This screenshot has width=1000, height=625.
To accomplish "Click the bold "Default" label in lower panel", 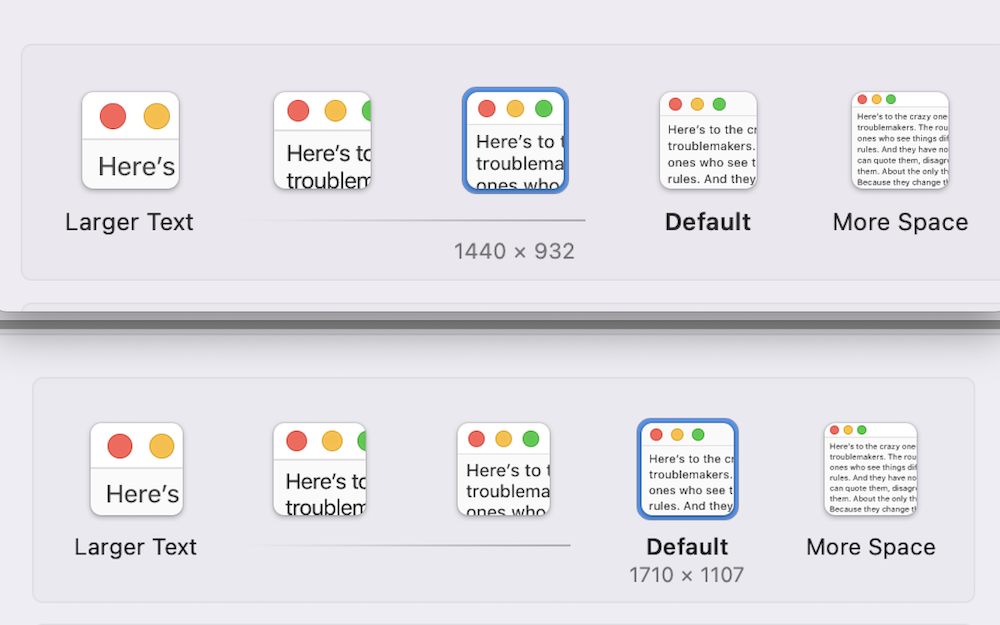I will 687,547.
